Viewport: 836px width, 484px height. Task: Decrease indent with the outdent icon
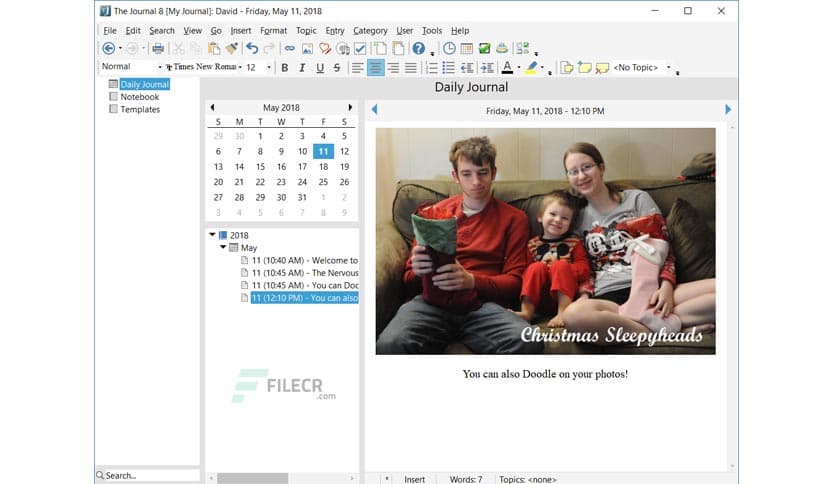tap(467, 68)
